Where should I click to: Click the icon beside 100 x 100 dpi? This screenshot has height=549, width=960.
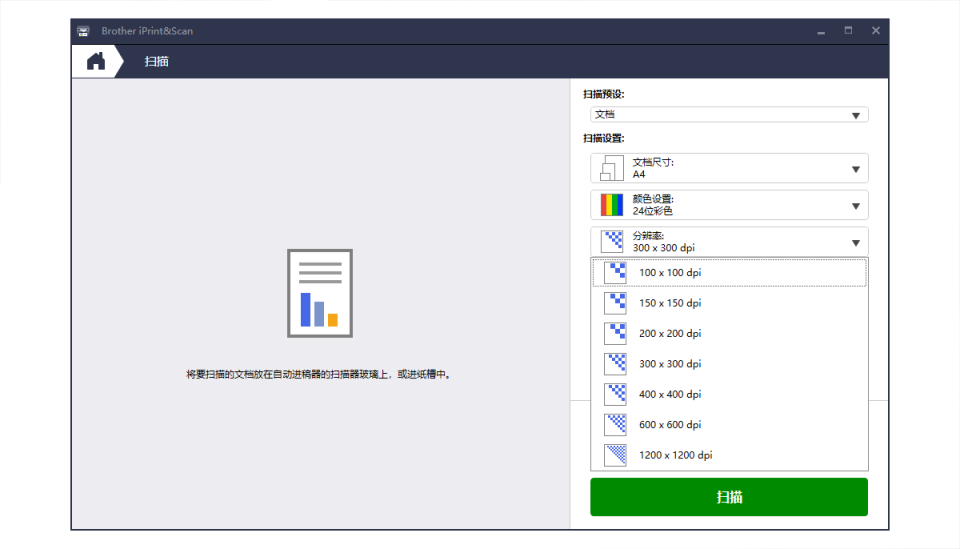tap(615, 272)
